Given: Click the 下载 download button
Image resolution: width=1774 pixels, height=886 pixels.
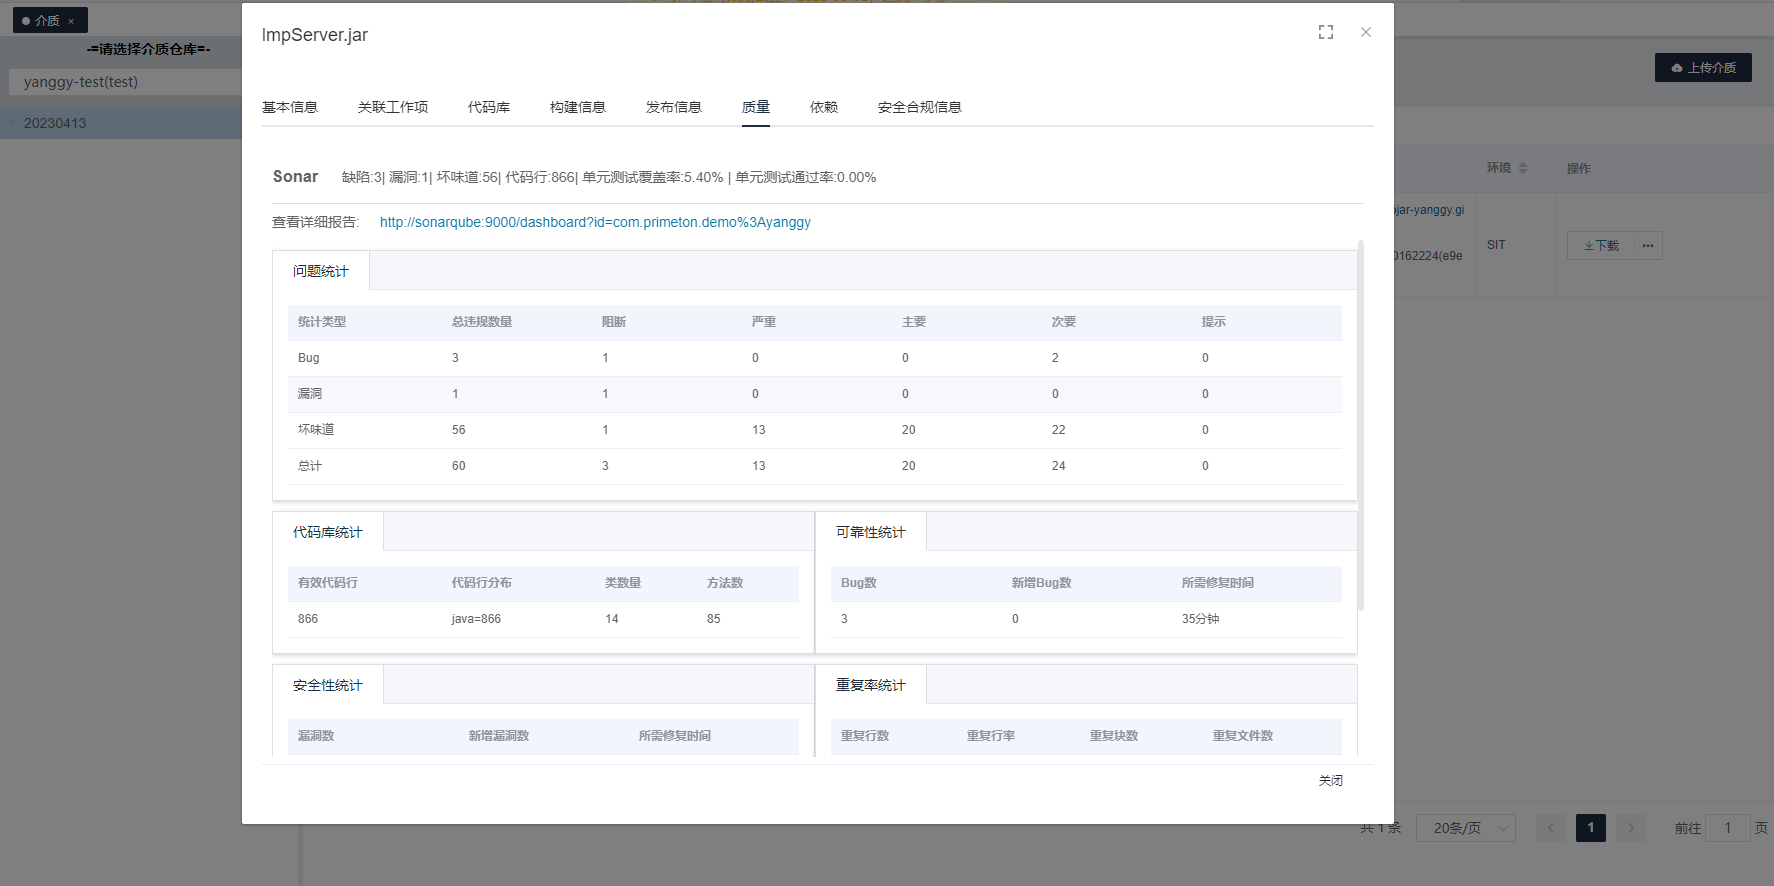Looking at the screenshot, I should point(1601,246).
